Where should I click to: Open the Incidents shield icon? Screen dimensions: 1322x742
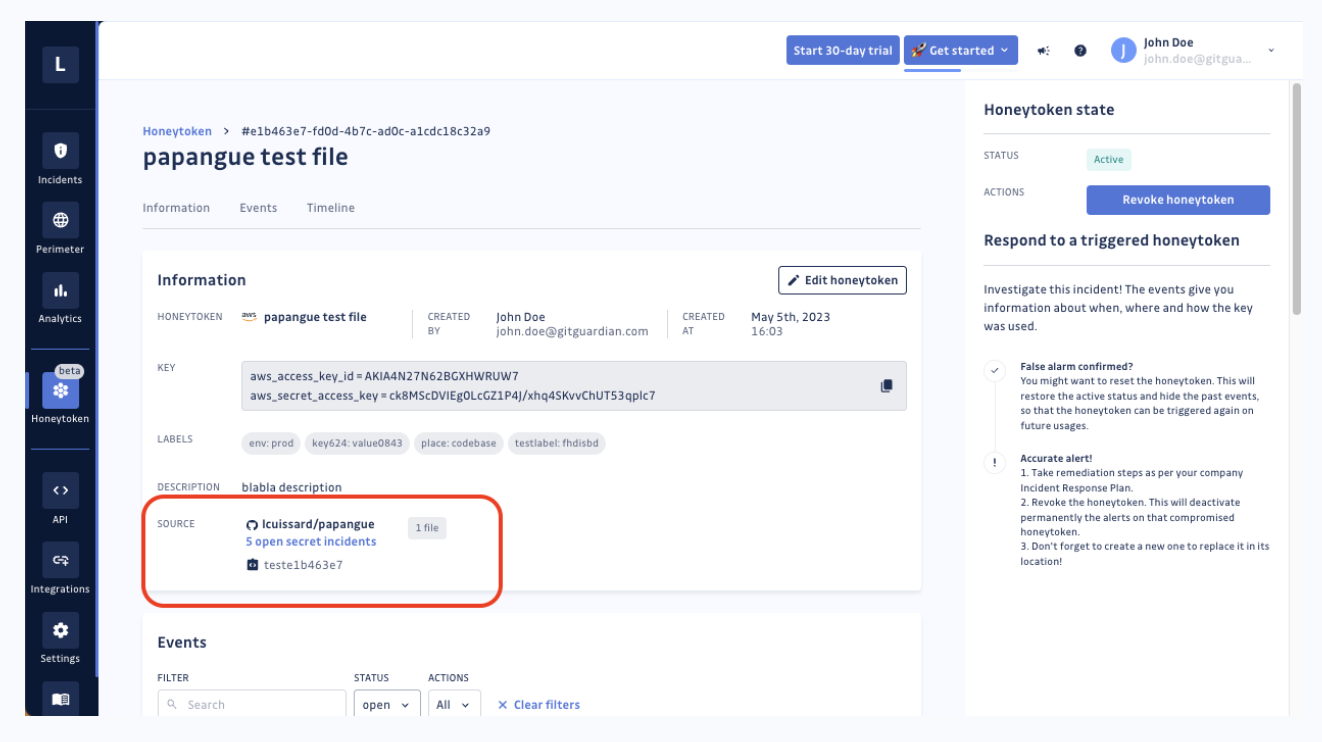(x=60, y=151)
